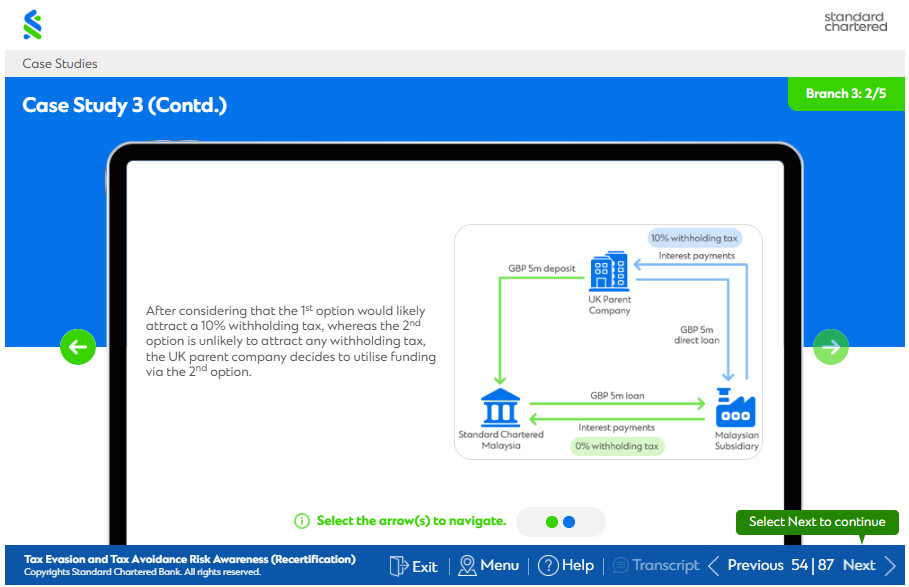This screenshot has width=909, height=587.
Task: Click the '10% withholding tax' label
Action: (x=695, y=238)
